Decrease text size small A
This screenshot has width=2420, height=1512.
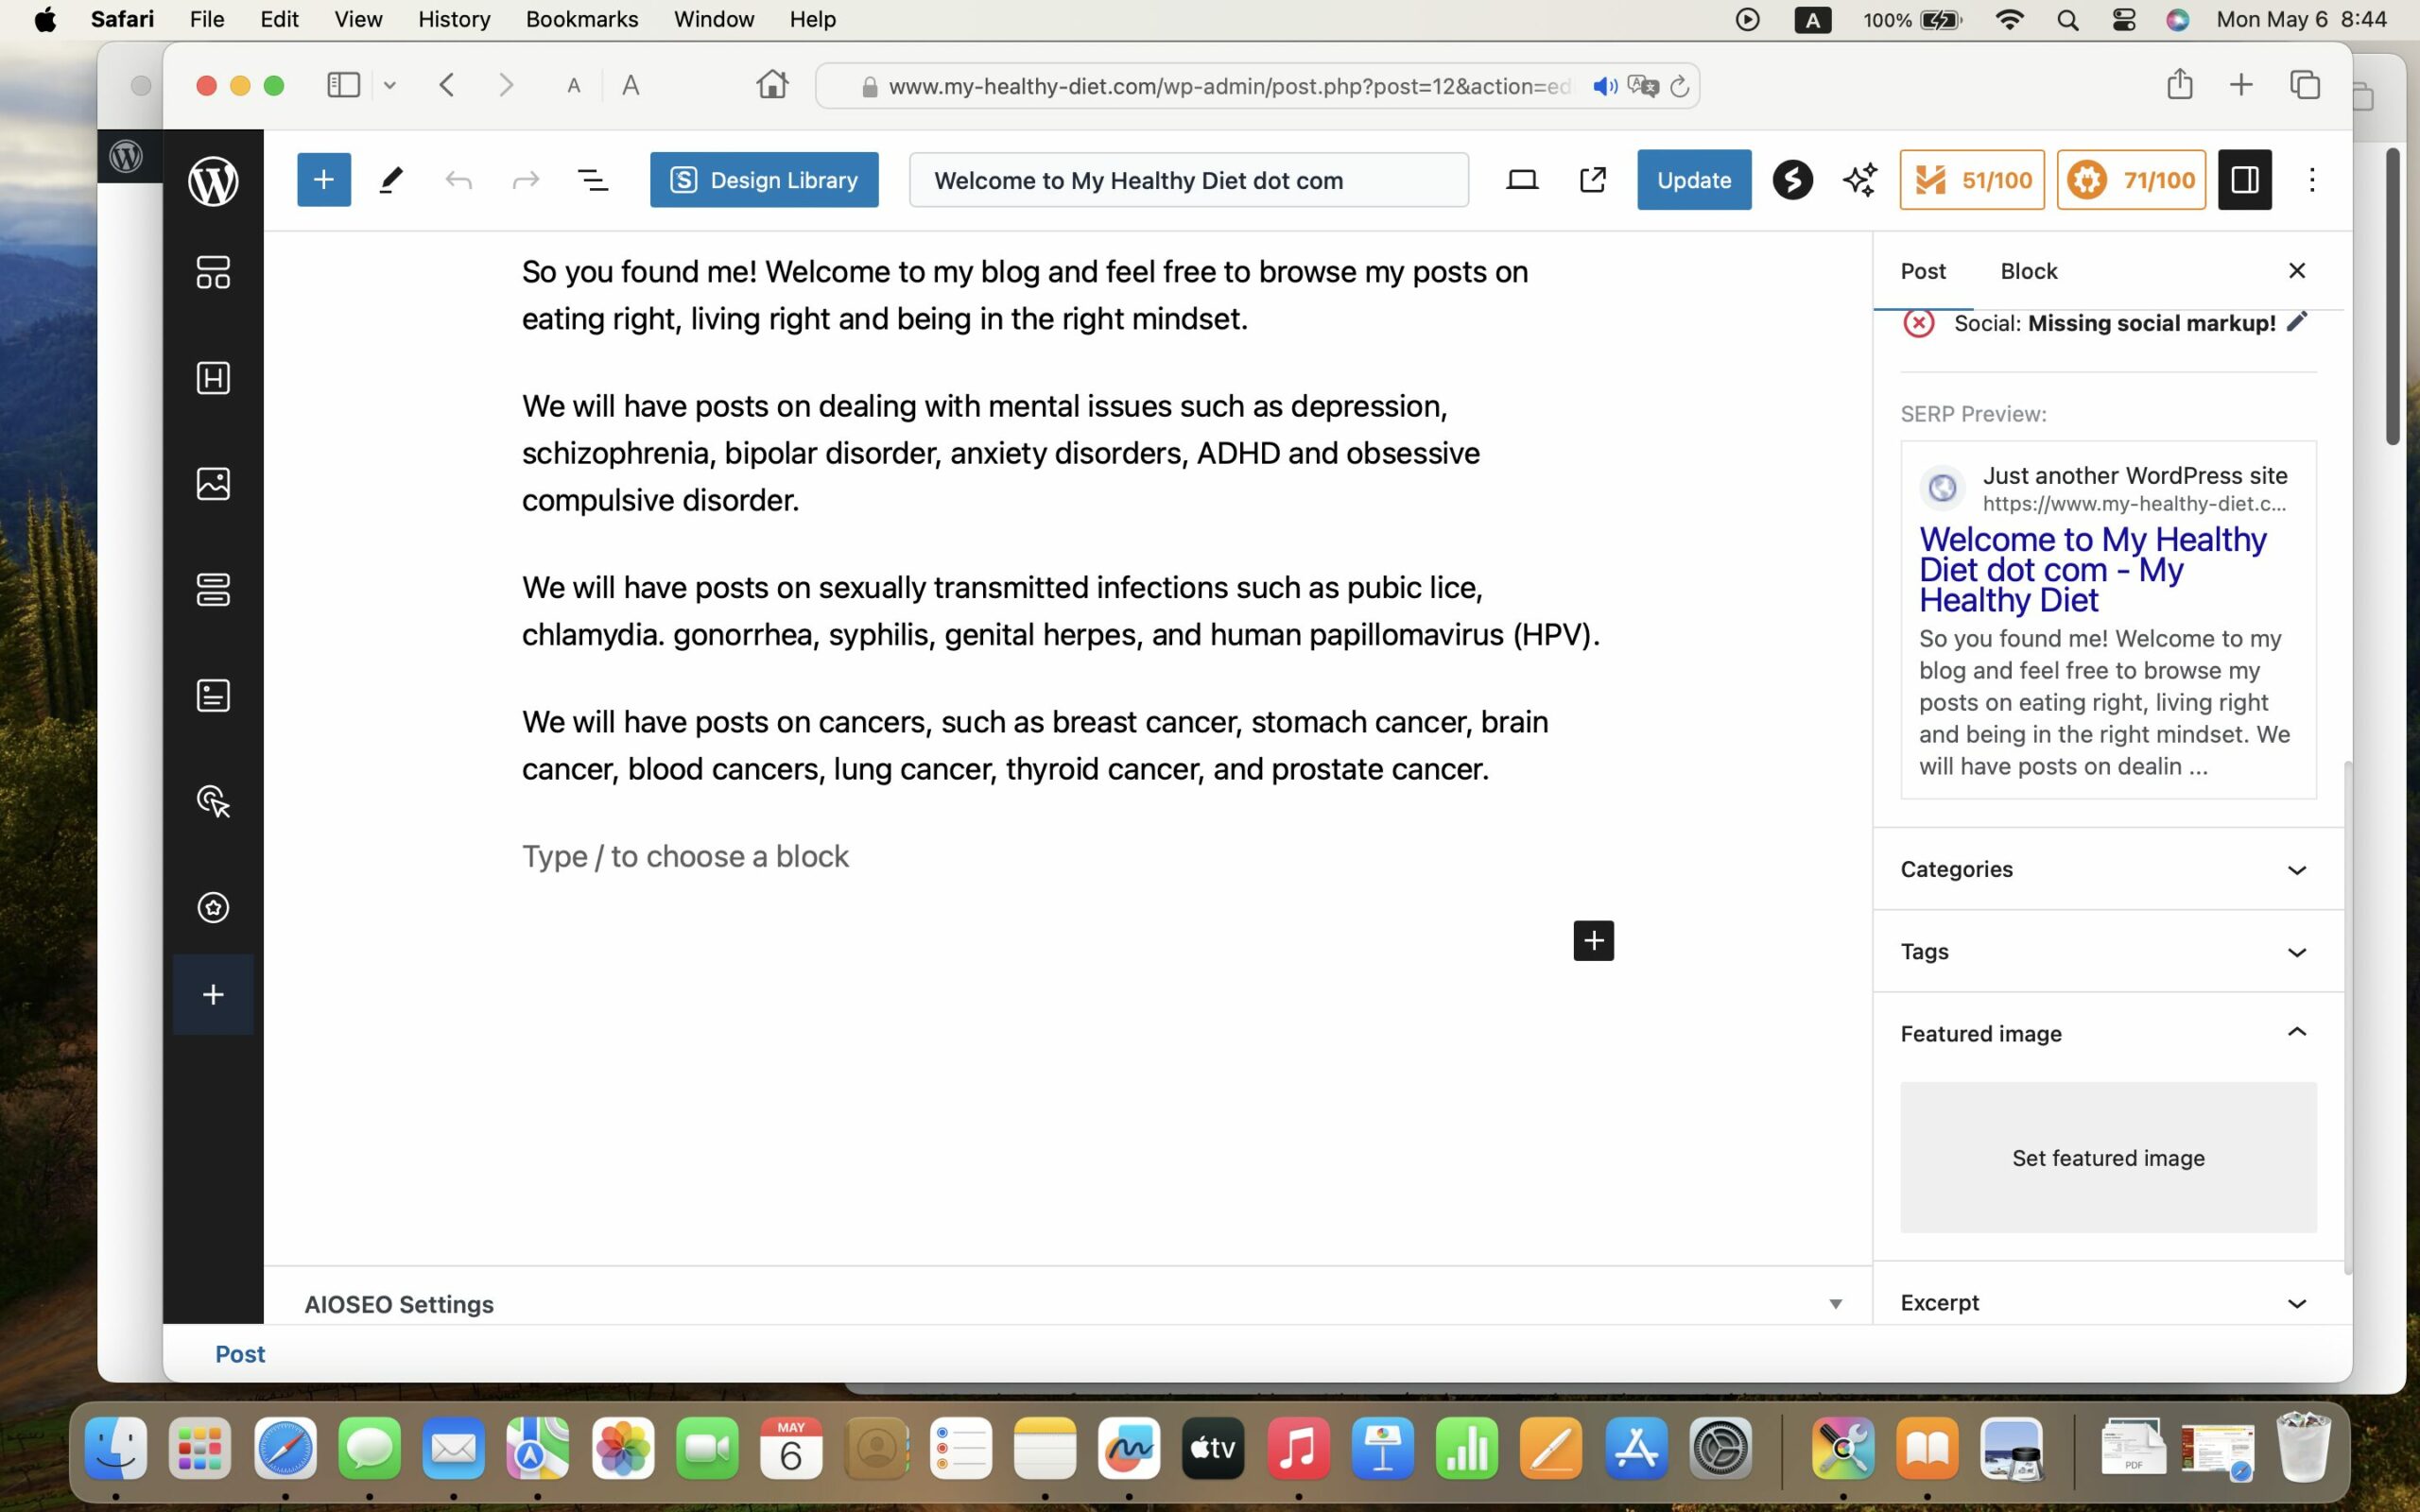(573, 86)
